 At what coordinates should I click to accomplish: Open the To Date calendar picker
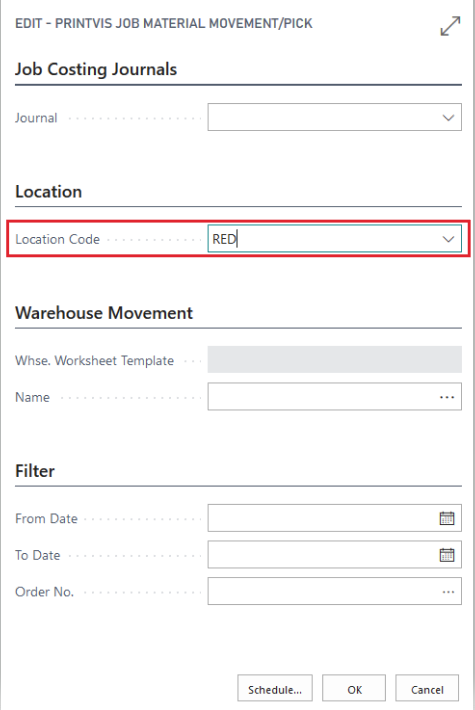447,555
